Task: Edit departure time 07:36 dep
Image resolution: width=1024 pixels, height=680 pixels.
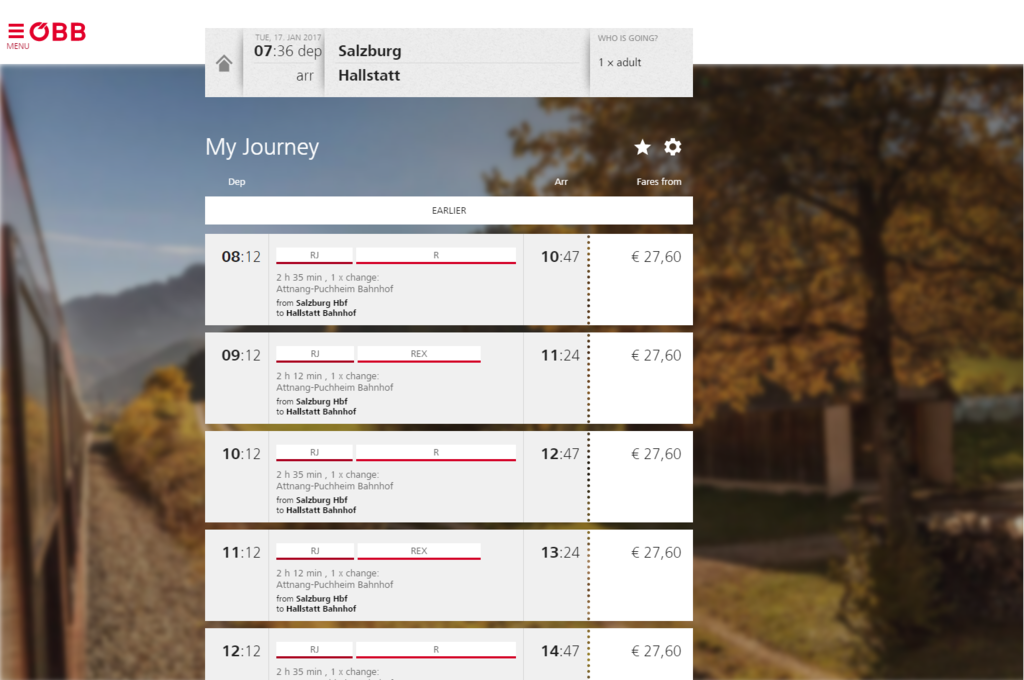Action: 287,51
